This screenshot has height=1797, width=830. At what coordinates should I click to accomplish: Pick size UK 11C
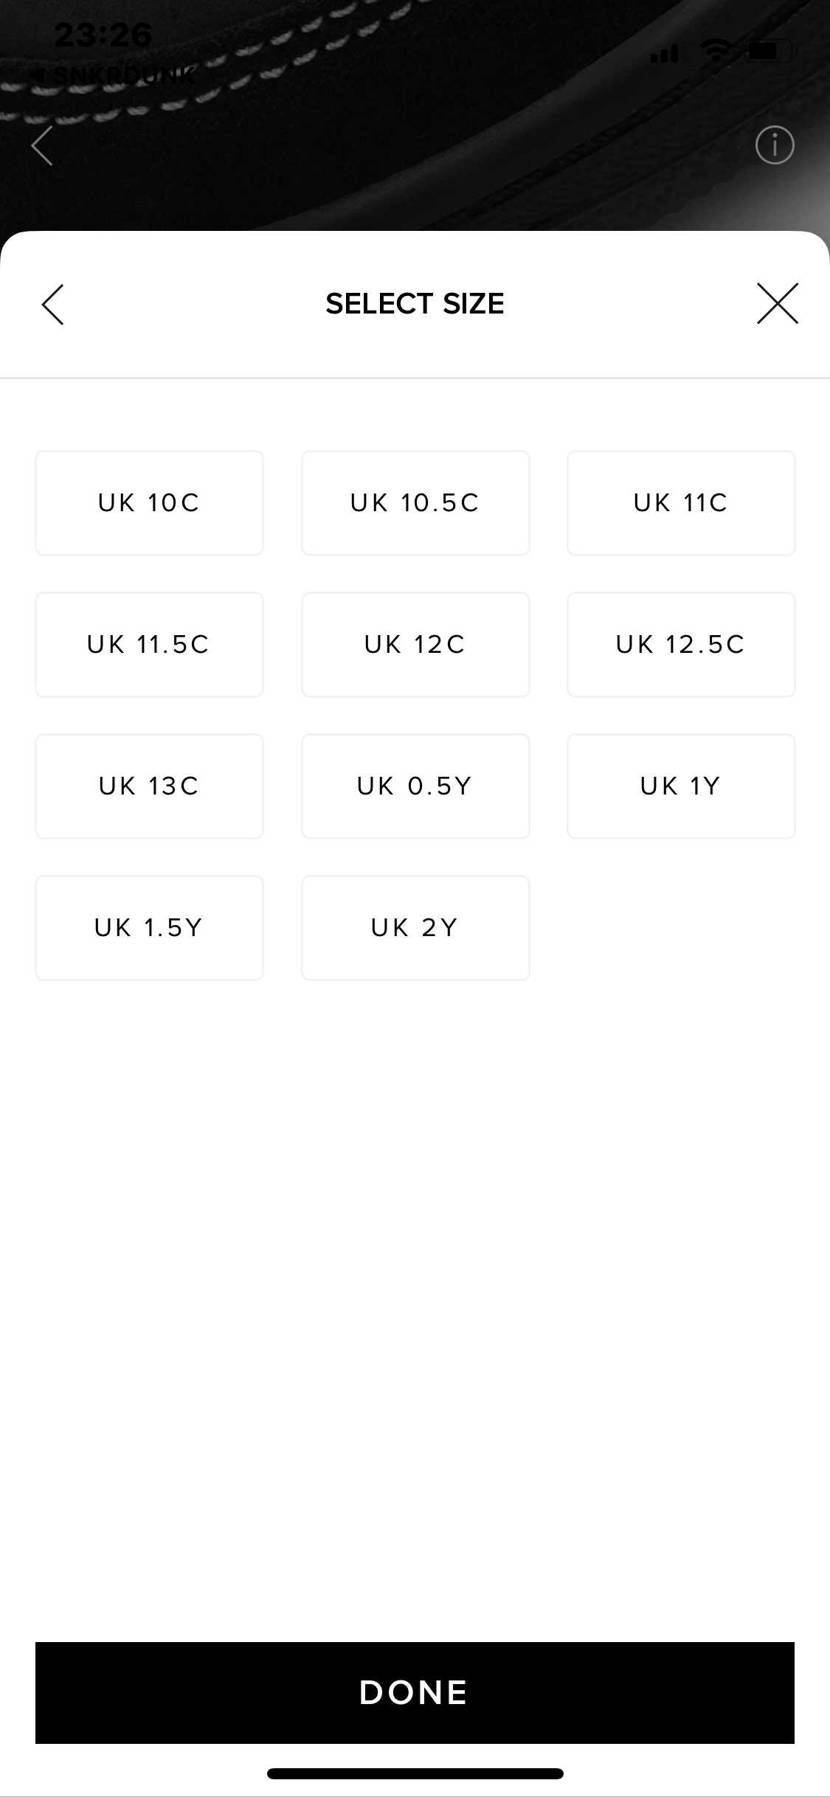point(681,503)
